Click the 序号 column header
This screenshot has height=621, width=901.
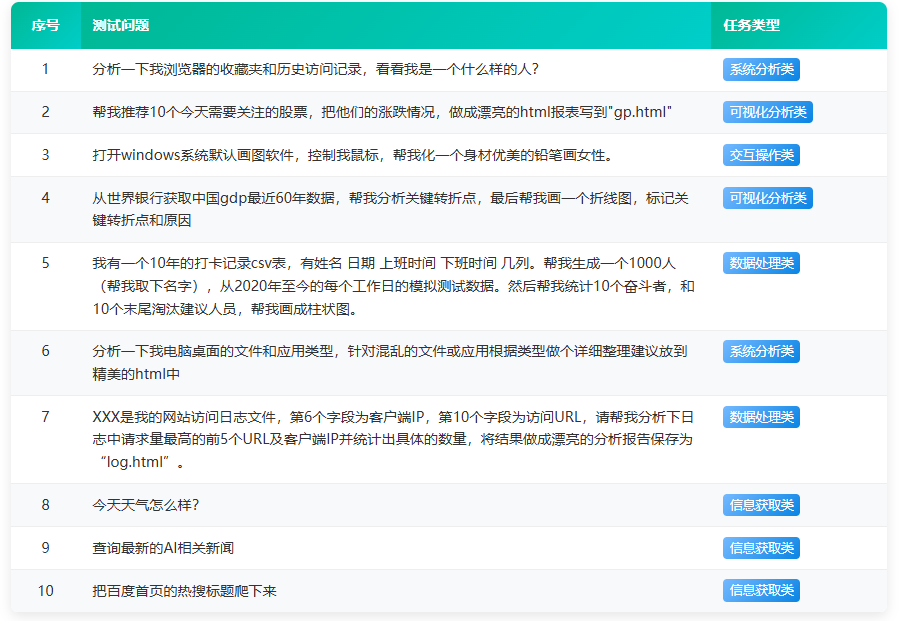click(45, 25)
